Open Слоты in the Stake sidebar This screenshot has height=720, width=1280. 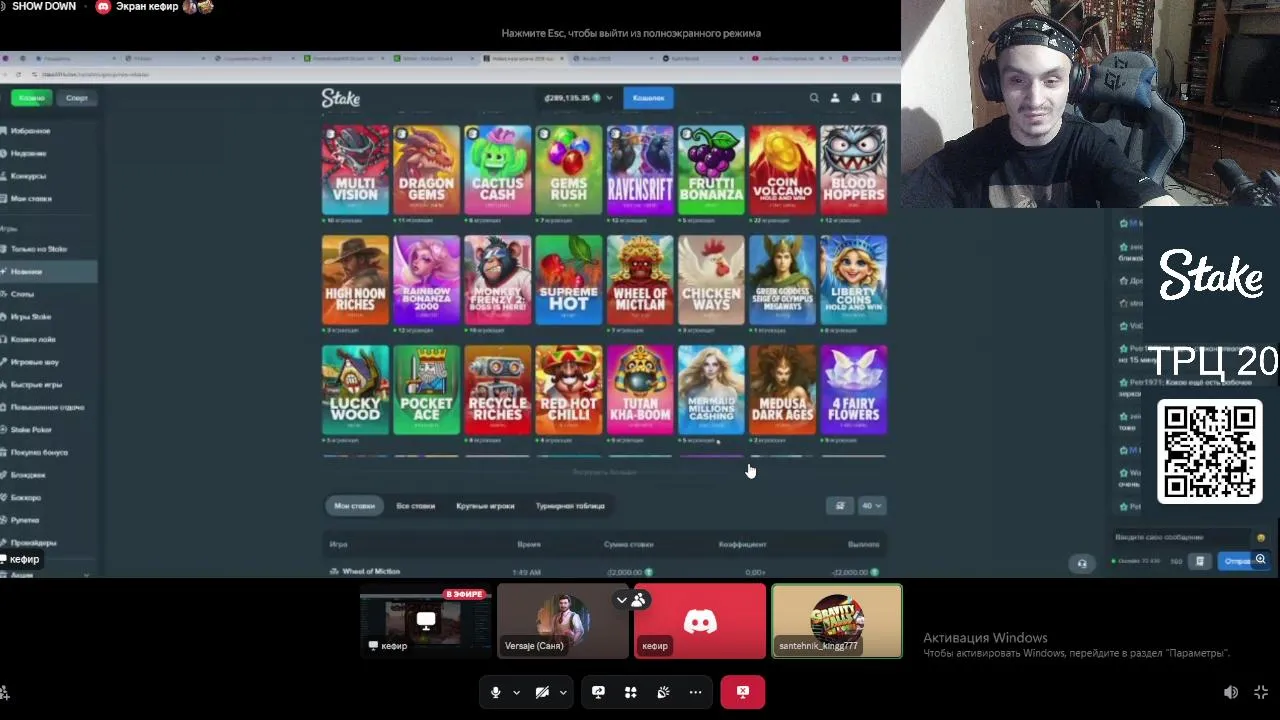pos(22,294)
